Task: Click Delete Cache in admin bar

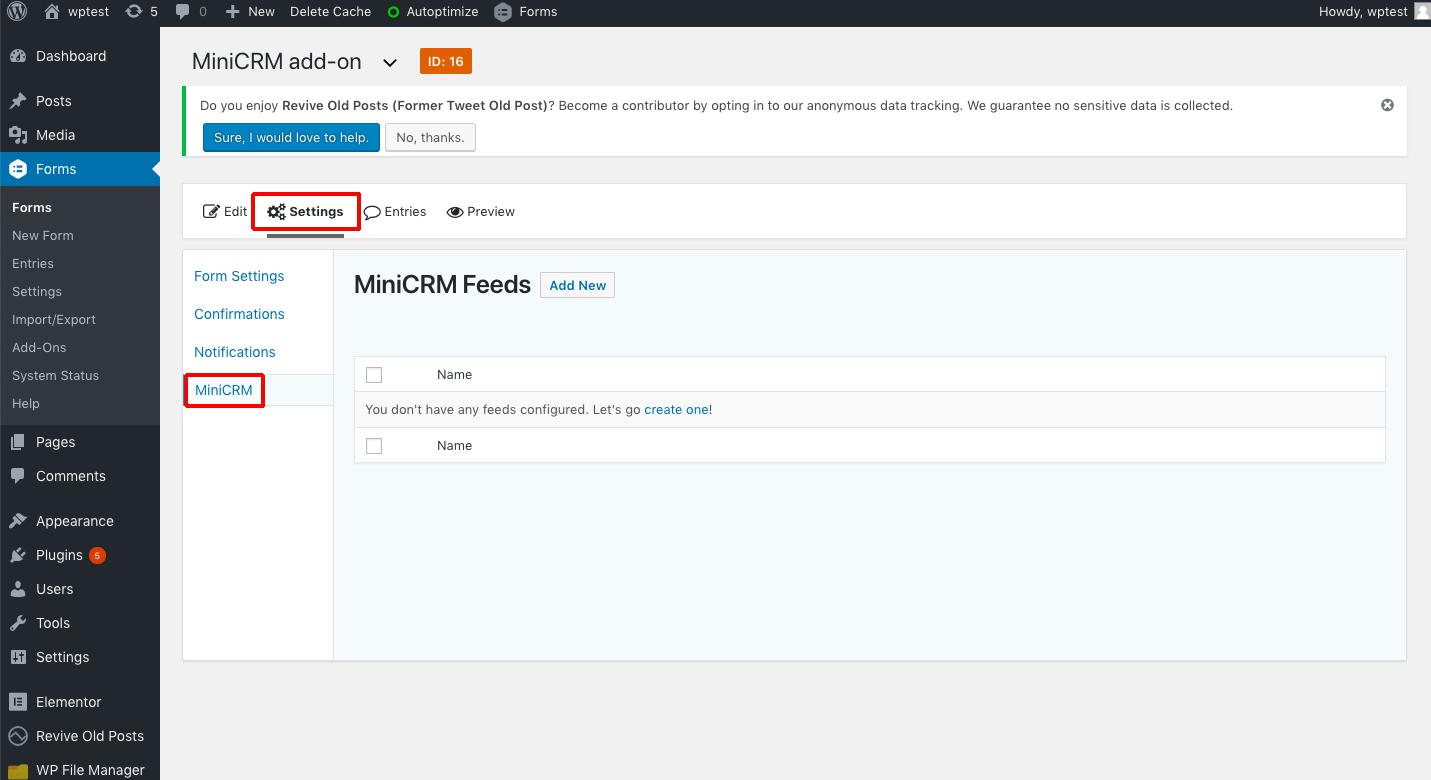Action: pyautogui.click(x=330, y=12)
